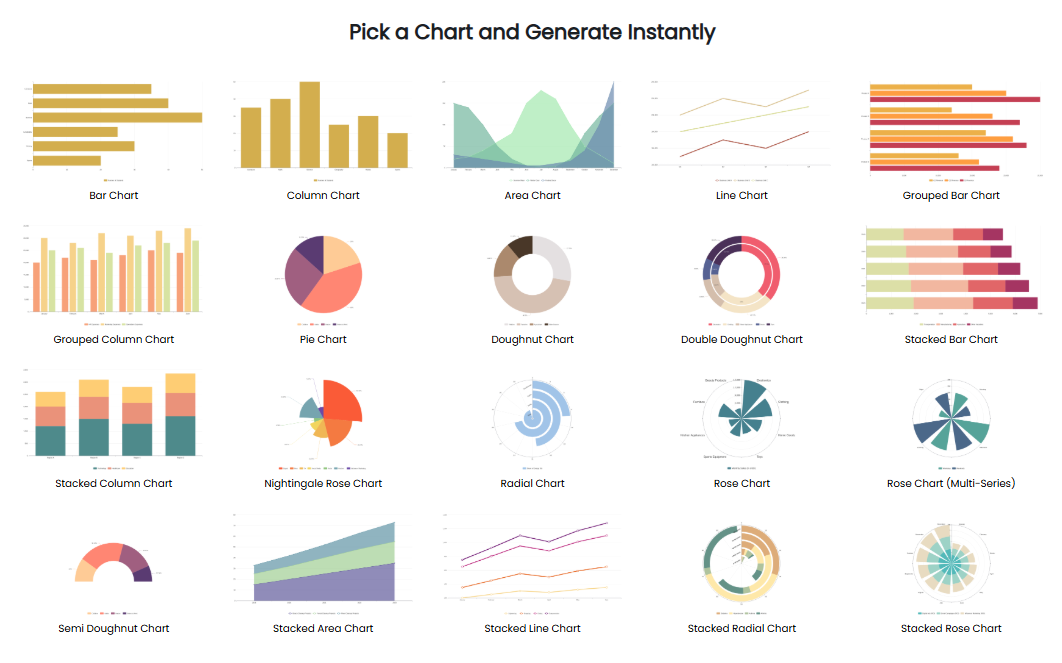Select the Double Doughnut Chart thumbnail
Viewport: 1062px width, 663px height.
(742, 275)
